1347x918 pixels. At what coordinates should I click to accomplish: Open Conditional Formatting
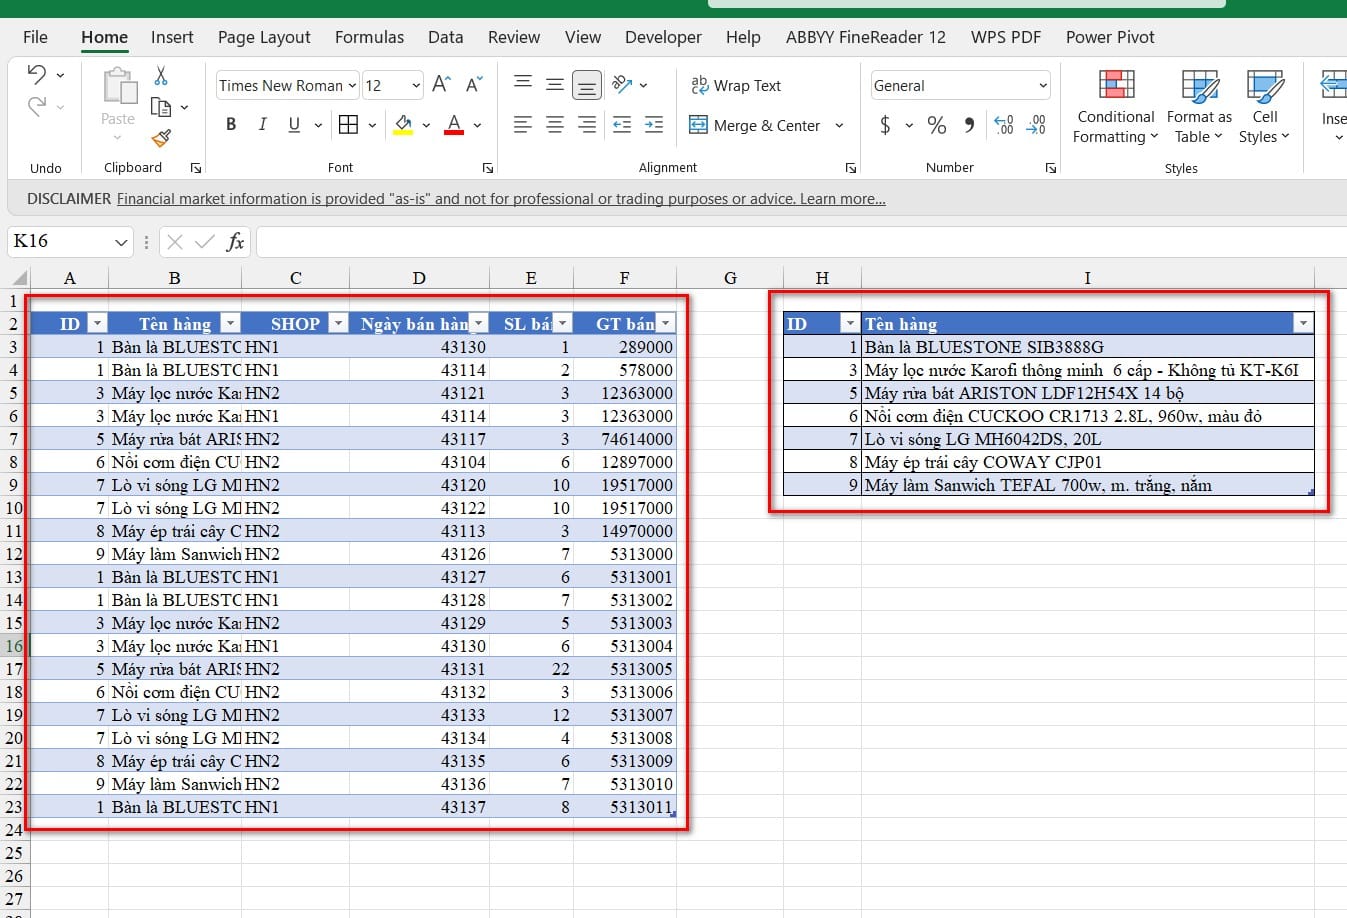tap(1116, 107)
